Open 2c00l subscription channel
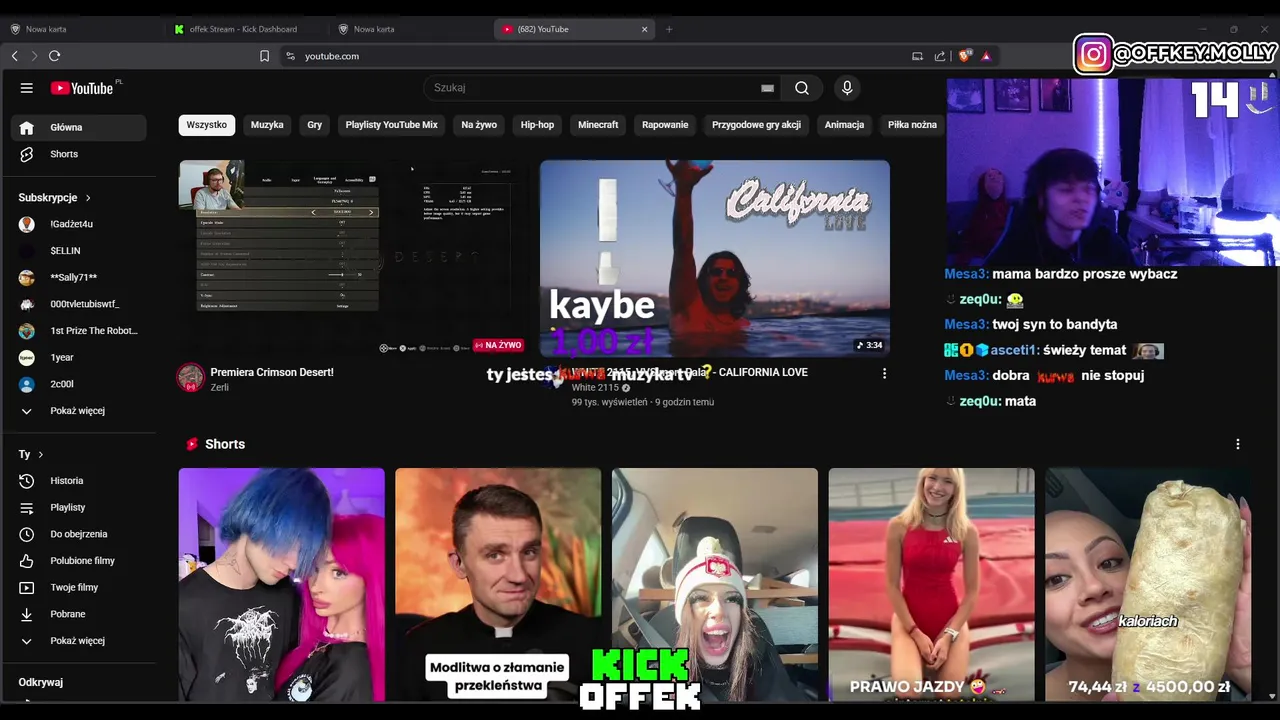 pyautogui.click(x=78, y=384)
